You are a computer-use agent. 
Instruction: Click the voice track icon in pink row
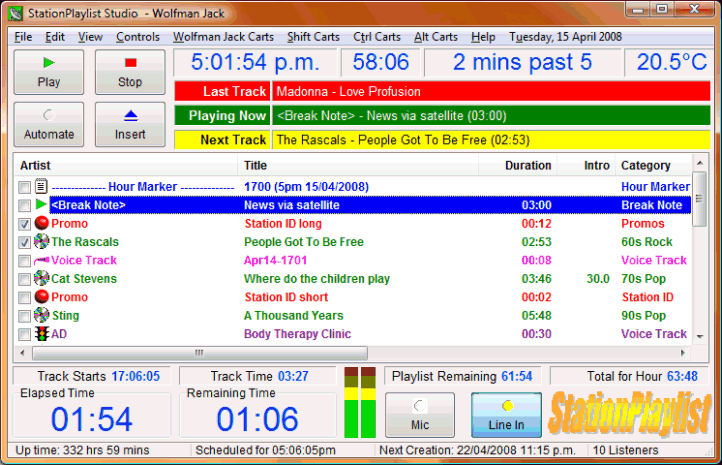coord(41,260)
